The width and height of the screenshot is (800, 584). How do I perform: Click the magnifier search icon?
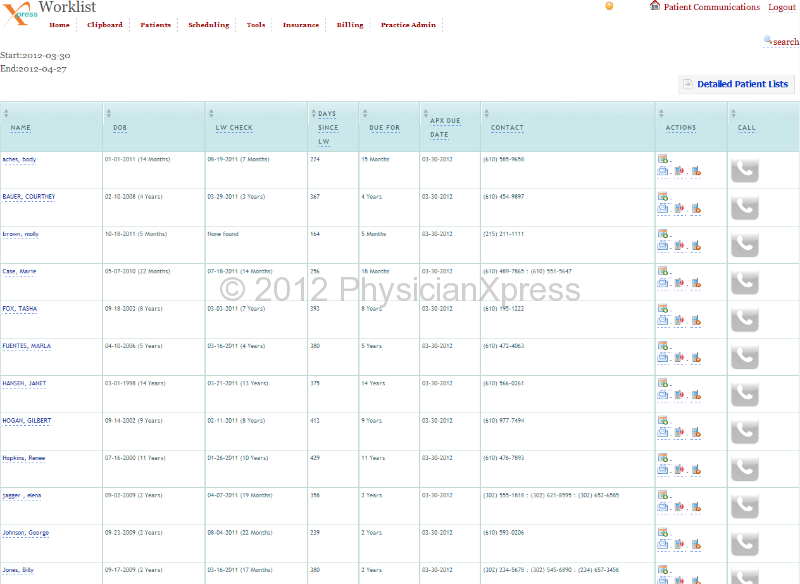pos(768,41)
